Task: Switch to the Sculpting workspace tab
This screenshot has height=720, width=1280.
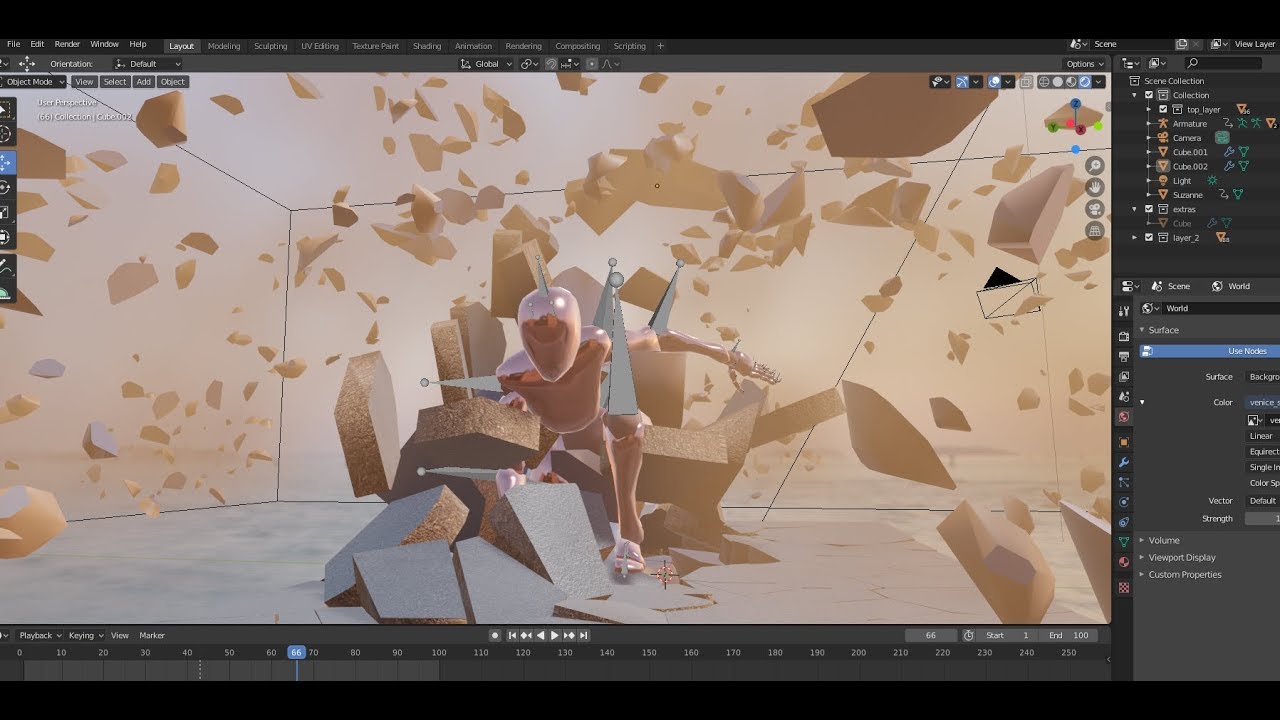Action: pos(270,46)
